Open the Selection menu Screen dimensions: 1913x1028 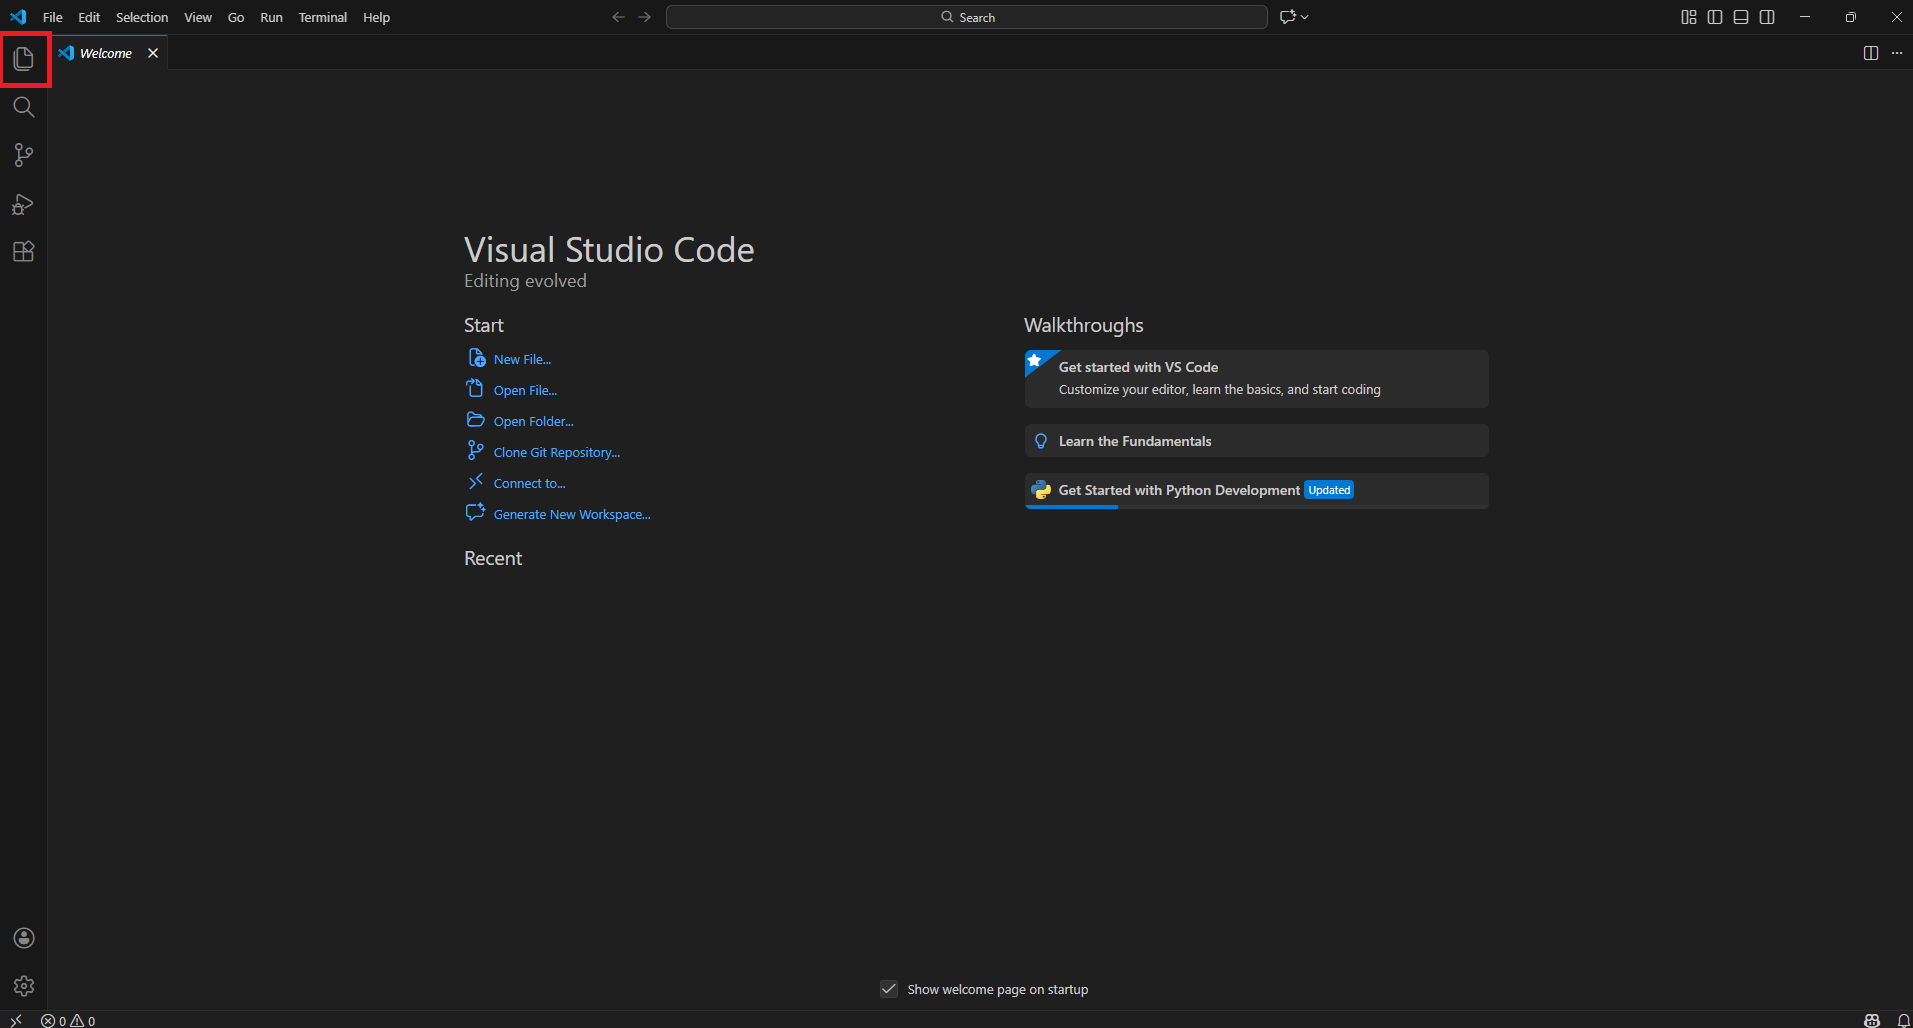[x=142, y=17]
